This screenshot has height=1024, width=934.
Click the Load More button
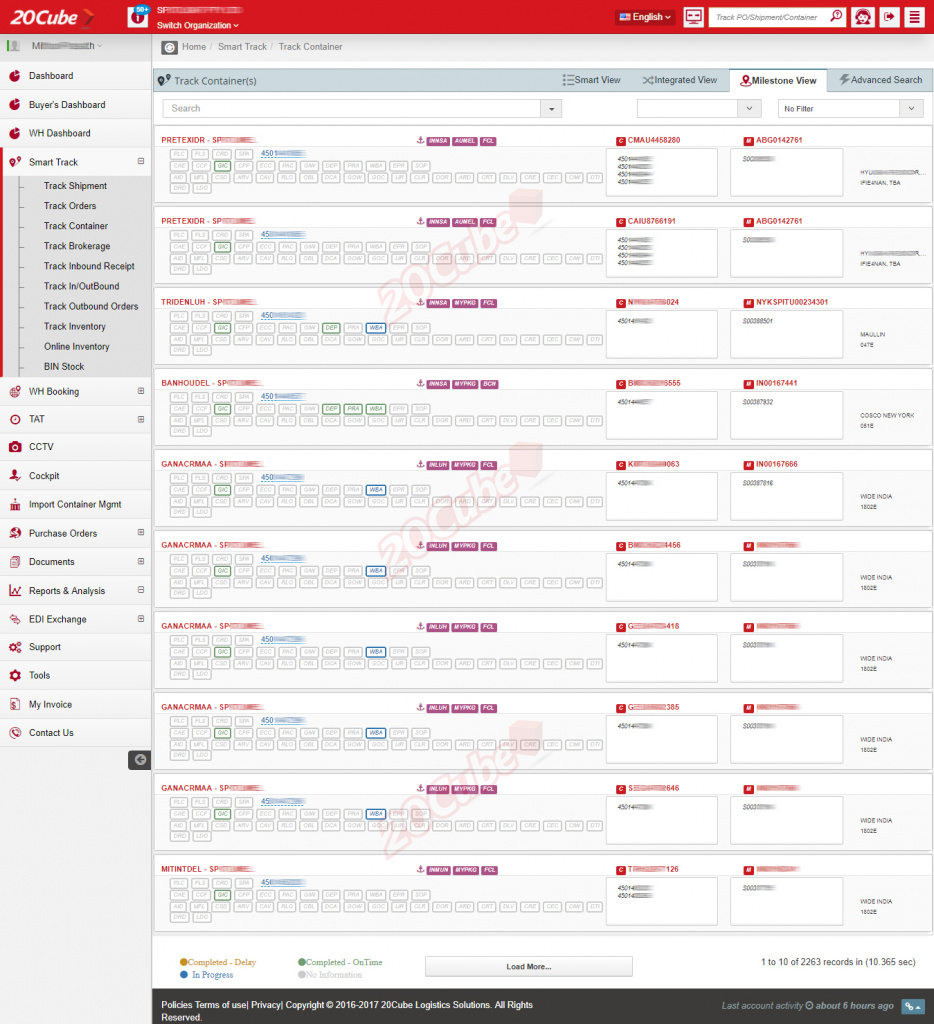click(x=528, y=966)
